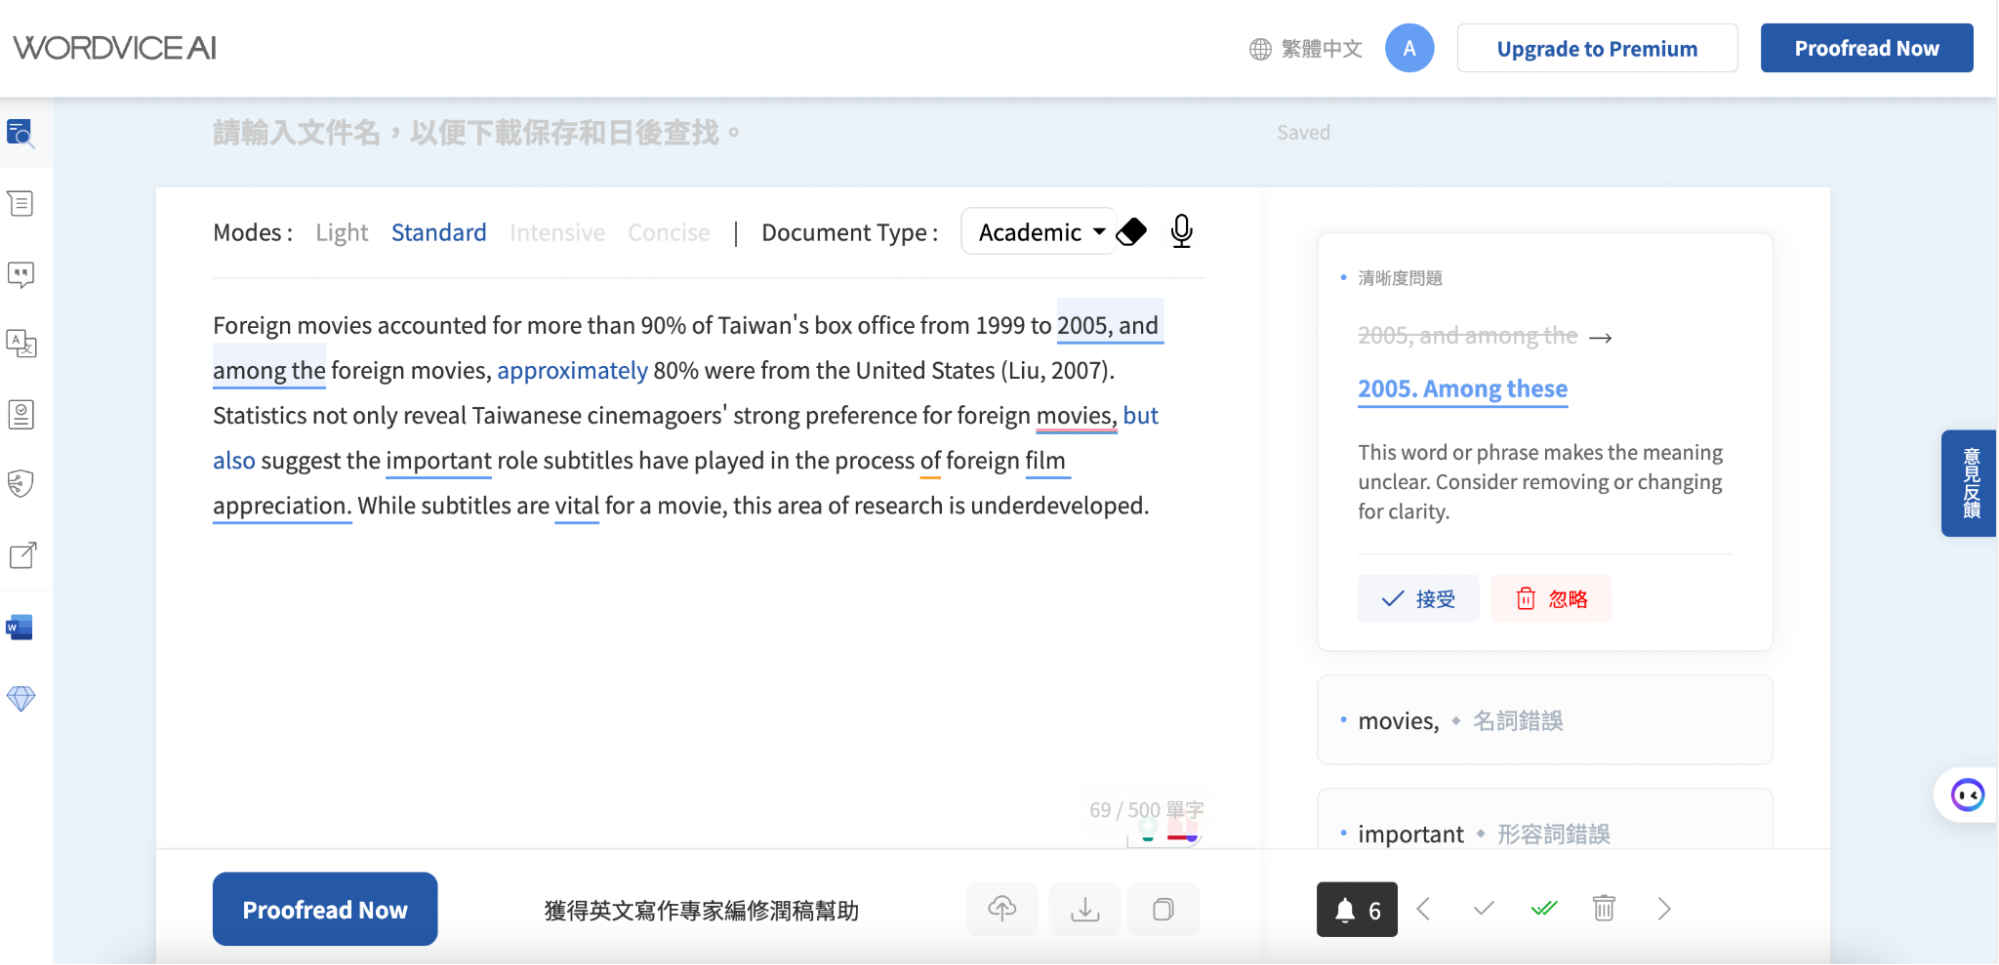Accept the '2005. Among these' suggestion
The width and height of the screenshot is (1999, 965).
click(x=1418, y=598)
